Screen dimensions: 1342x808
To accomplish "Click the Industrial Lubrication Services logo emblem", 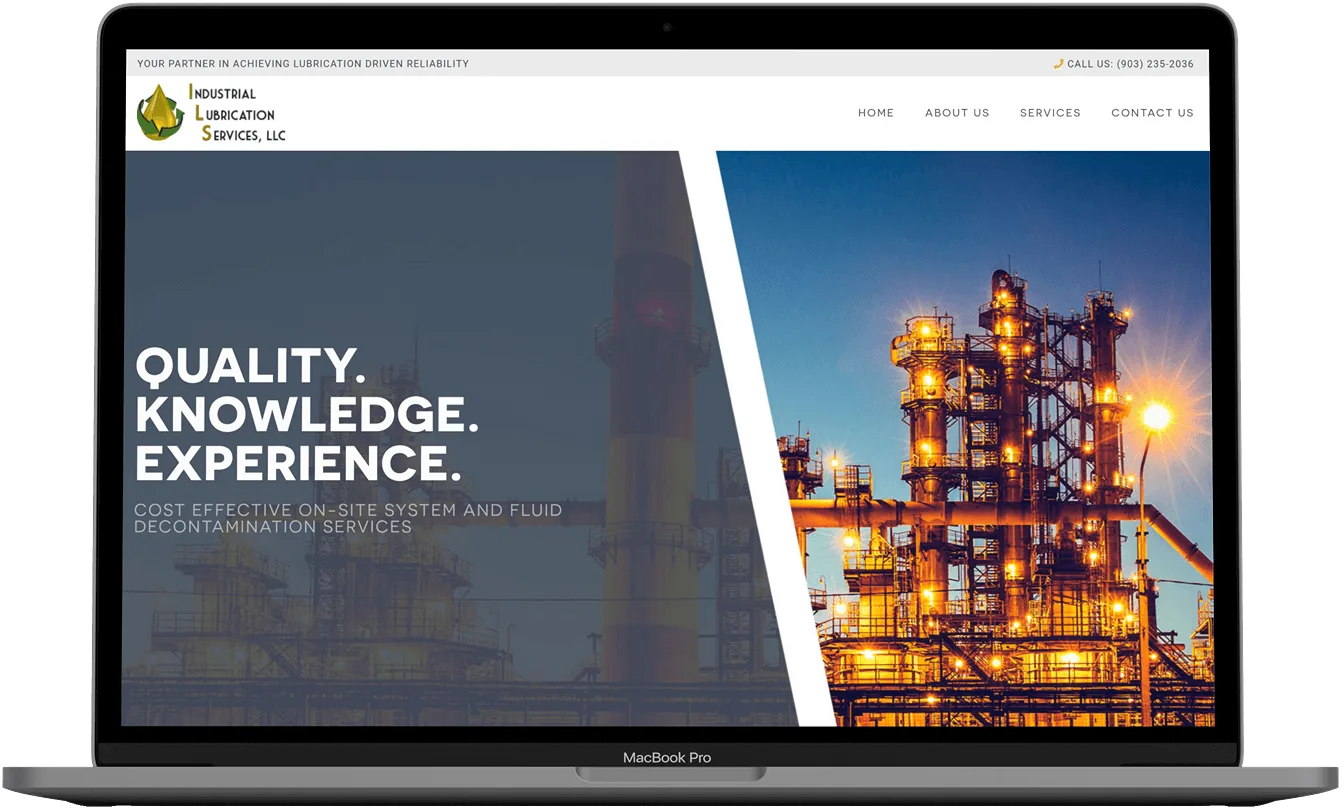I will click(160, 113).
